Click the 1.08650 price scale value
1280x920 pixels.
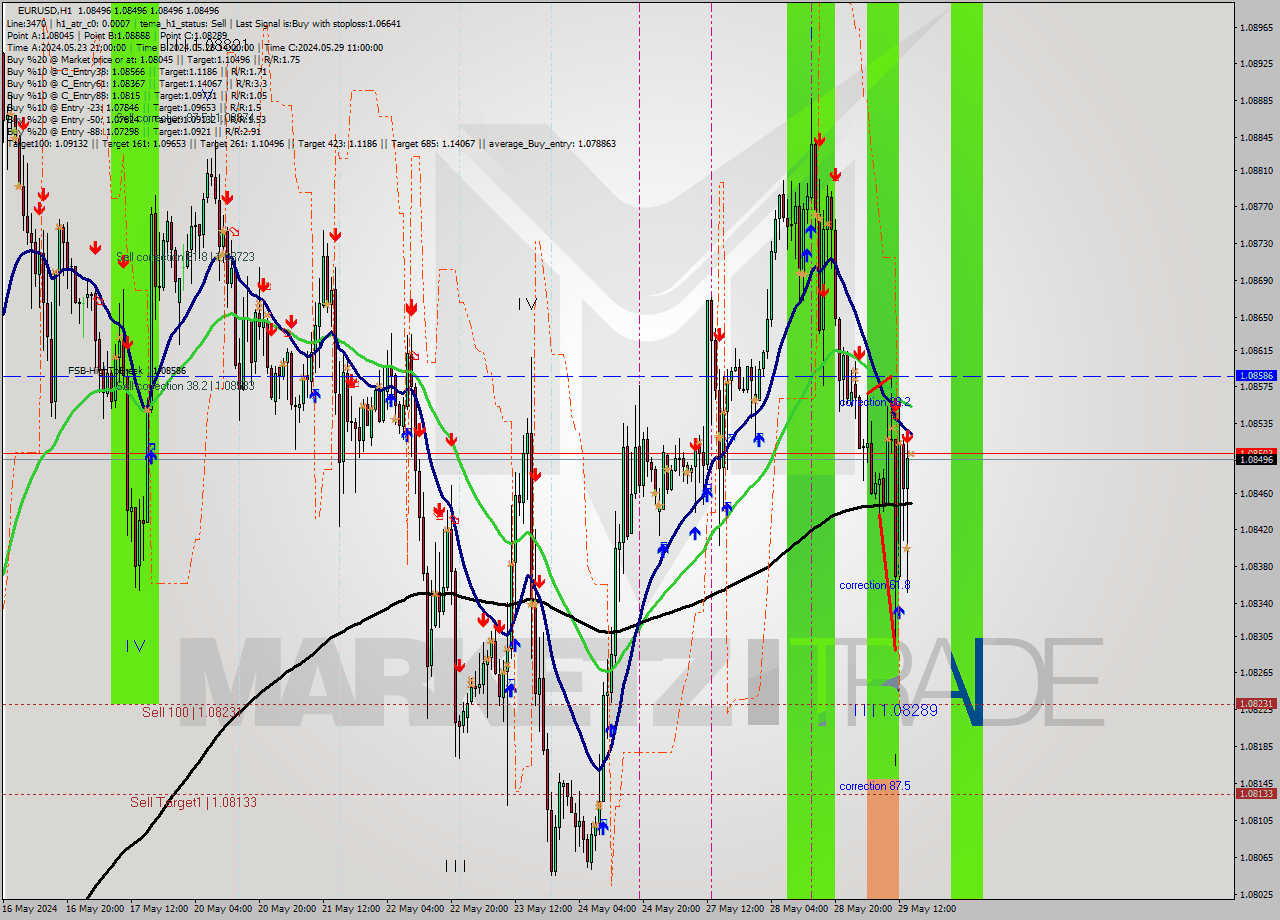pyautogui.click(x=1256, y=317)
